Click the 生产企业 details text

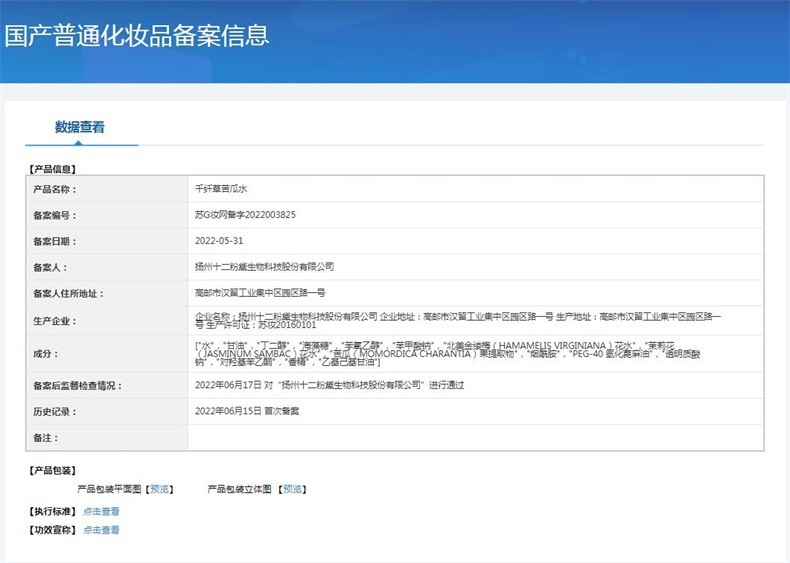(458, 321)
